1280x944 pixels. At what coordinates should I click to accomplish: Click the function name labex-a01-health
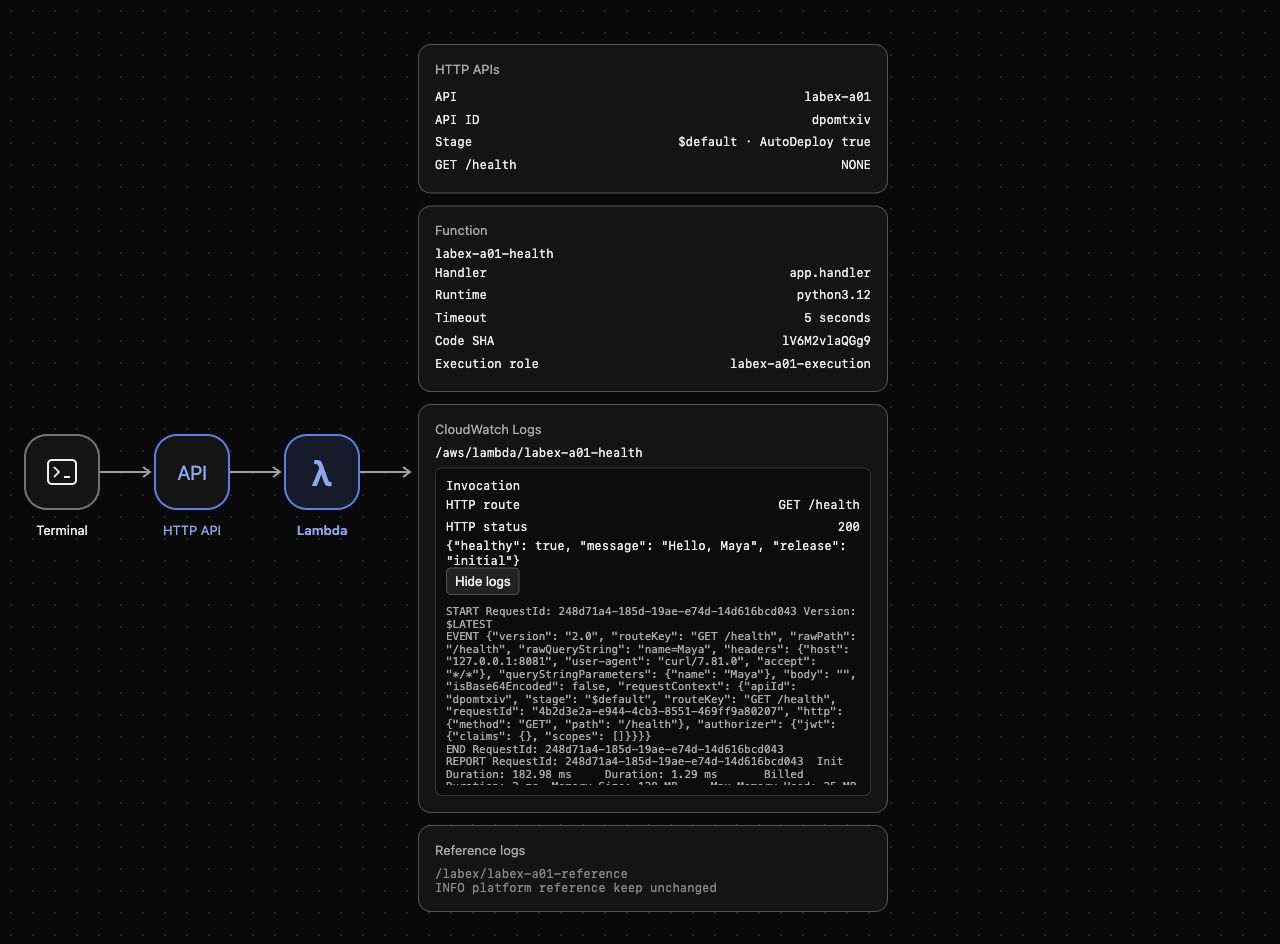(x=494, y=254)
